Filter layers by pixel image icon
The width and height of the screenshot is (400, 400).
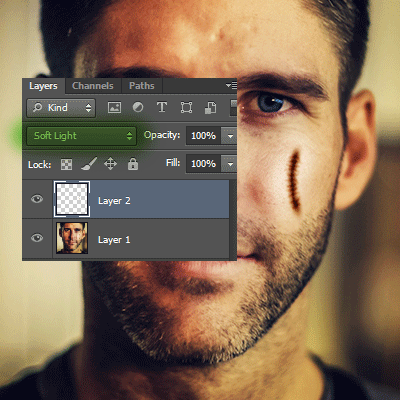coord(114,107)
